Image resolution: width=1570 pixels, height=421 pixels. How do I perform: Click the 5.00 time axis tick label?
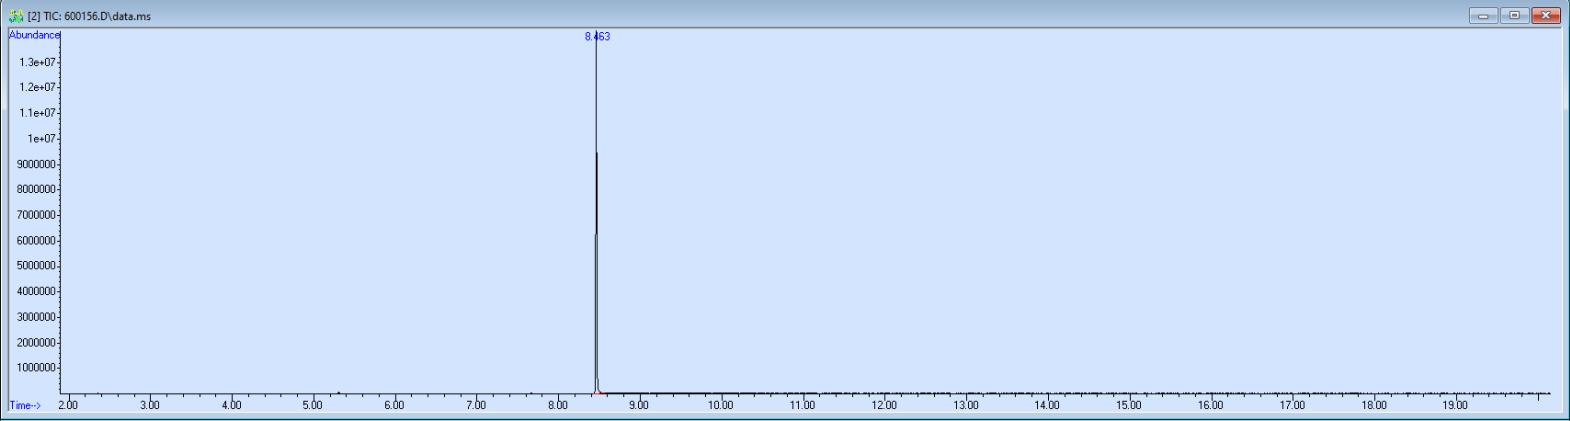[313, 405]
